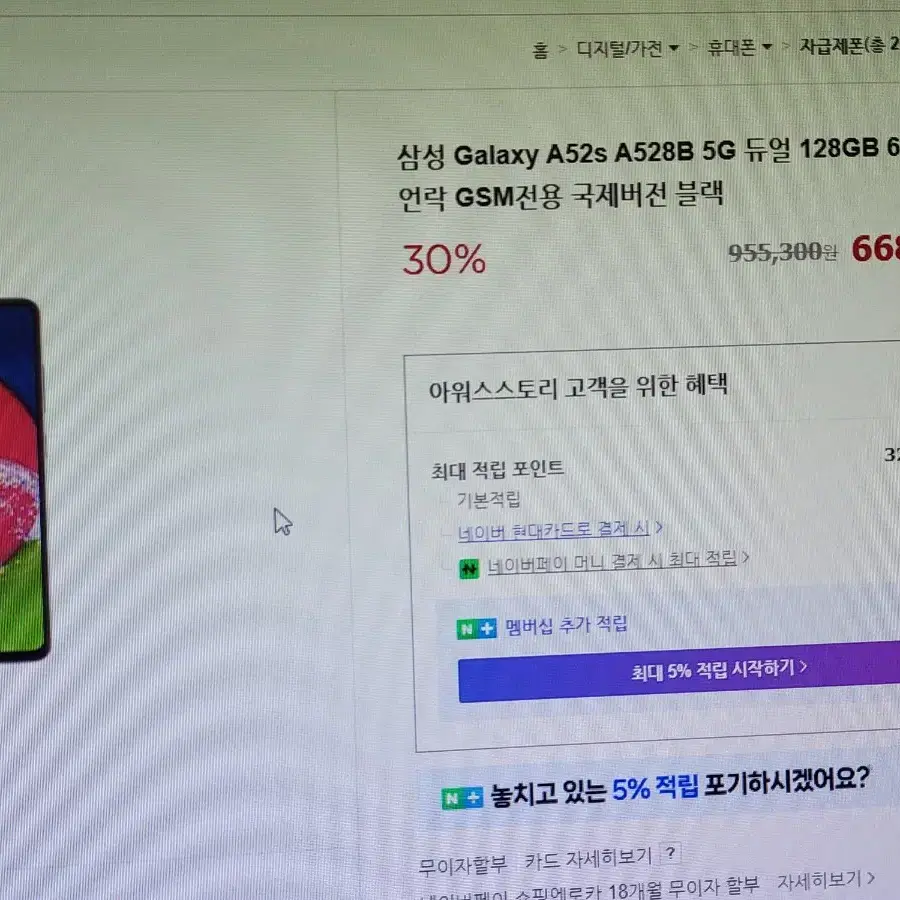Click the arrow after 네이버페이 머니 결제 시 최대 적립
900x900 pixels.
click(745, 556)
